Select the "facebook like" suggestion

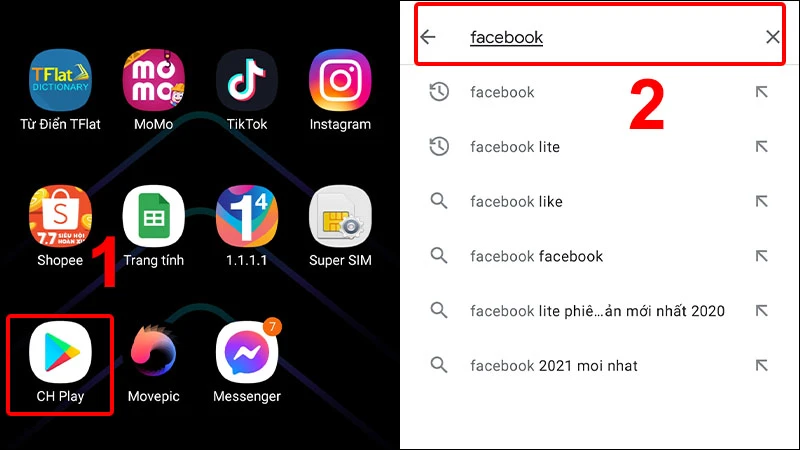600,202
